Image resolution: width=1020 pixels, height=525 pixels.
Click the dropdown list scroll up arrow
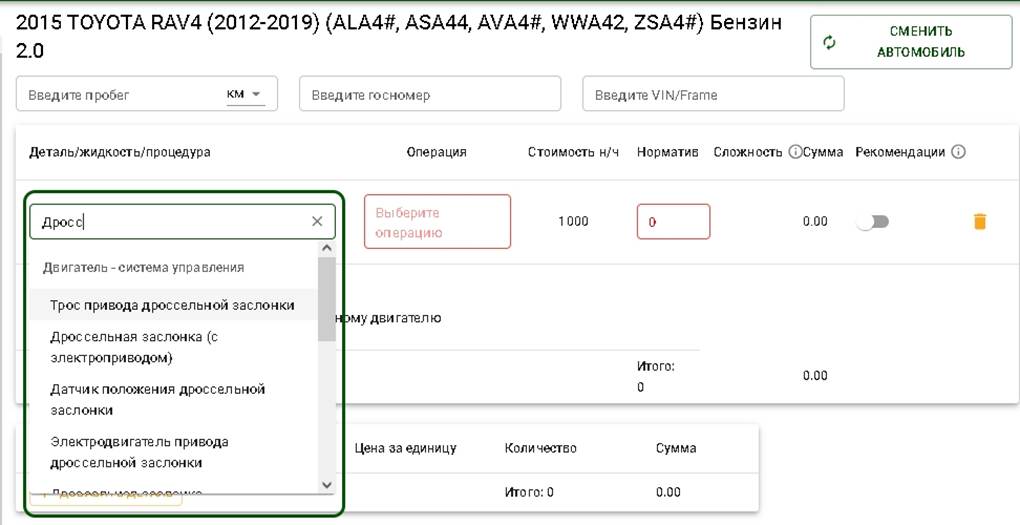pos(327,248)
